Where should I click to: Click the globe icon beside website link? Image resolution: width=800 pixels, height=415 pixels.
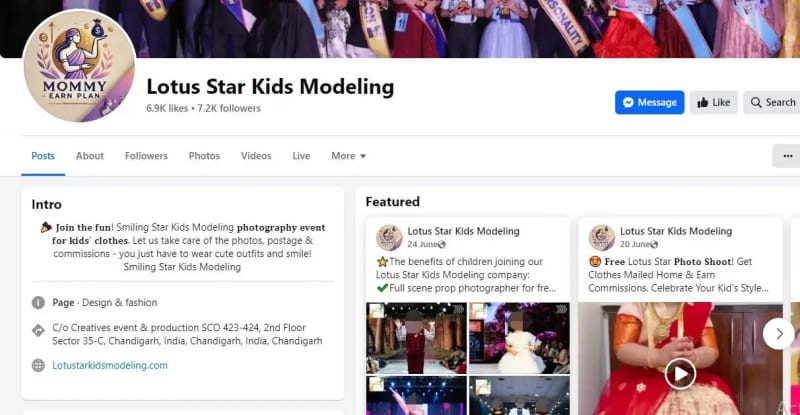coord(38,365)
